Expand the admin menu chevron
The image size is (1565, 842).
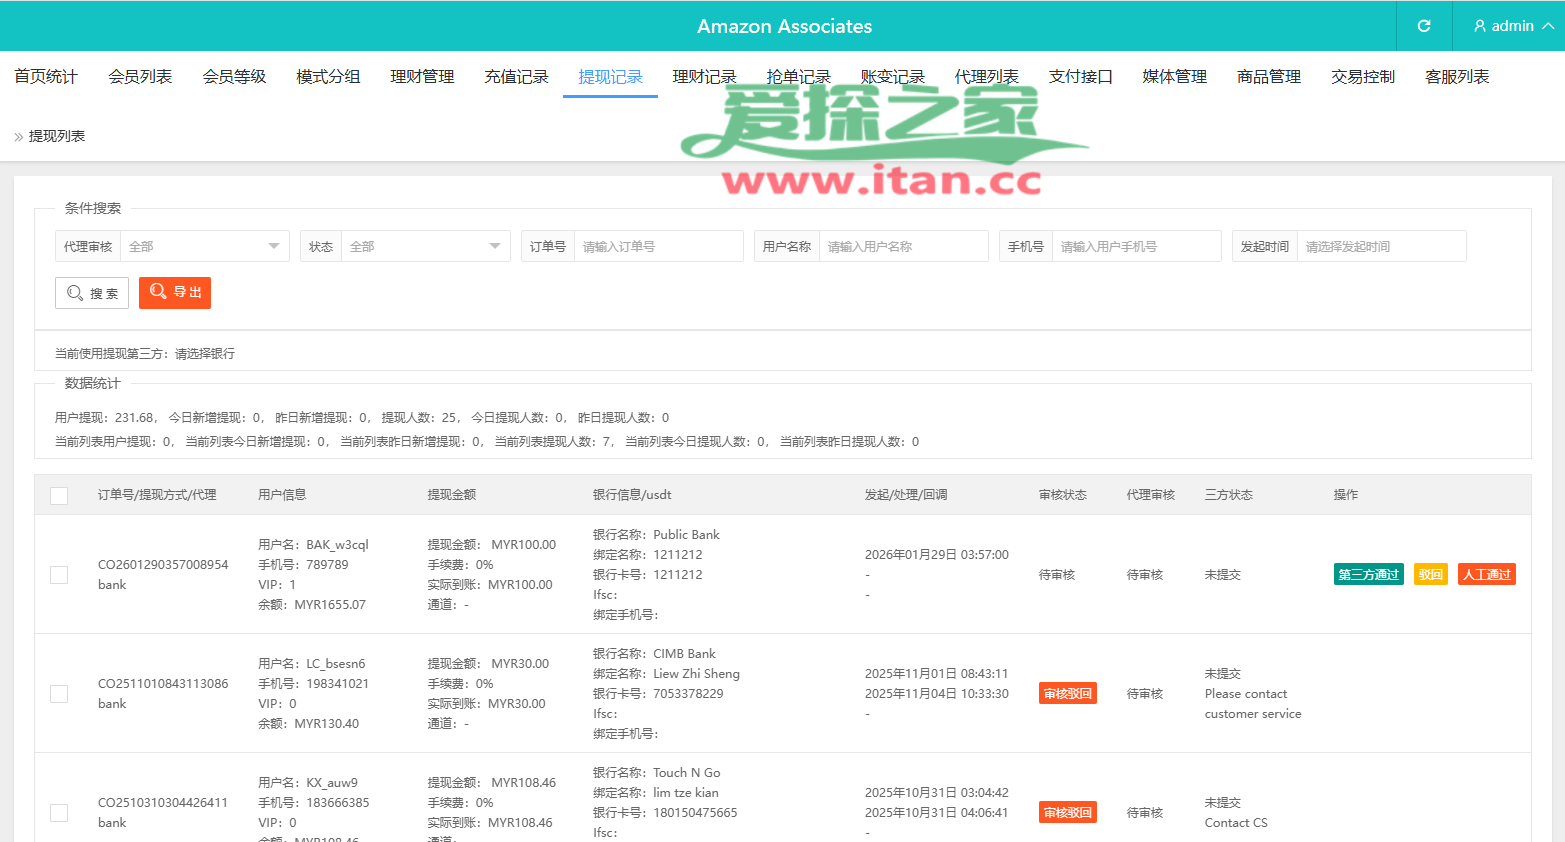point(1548,26)
